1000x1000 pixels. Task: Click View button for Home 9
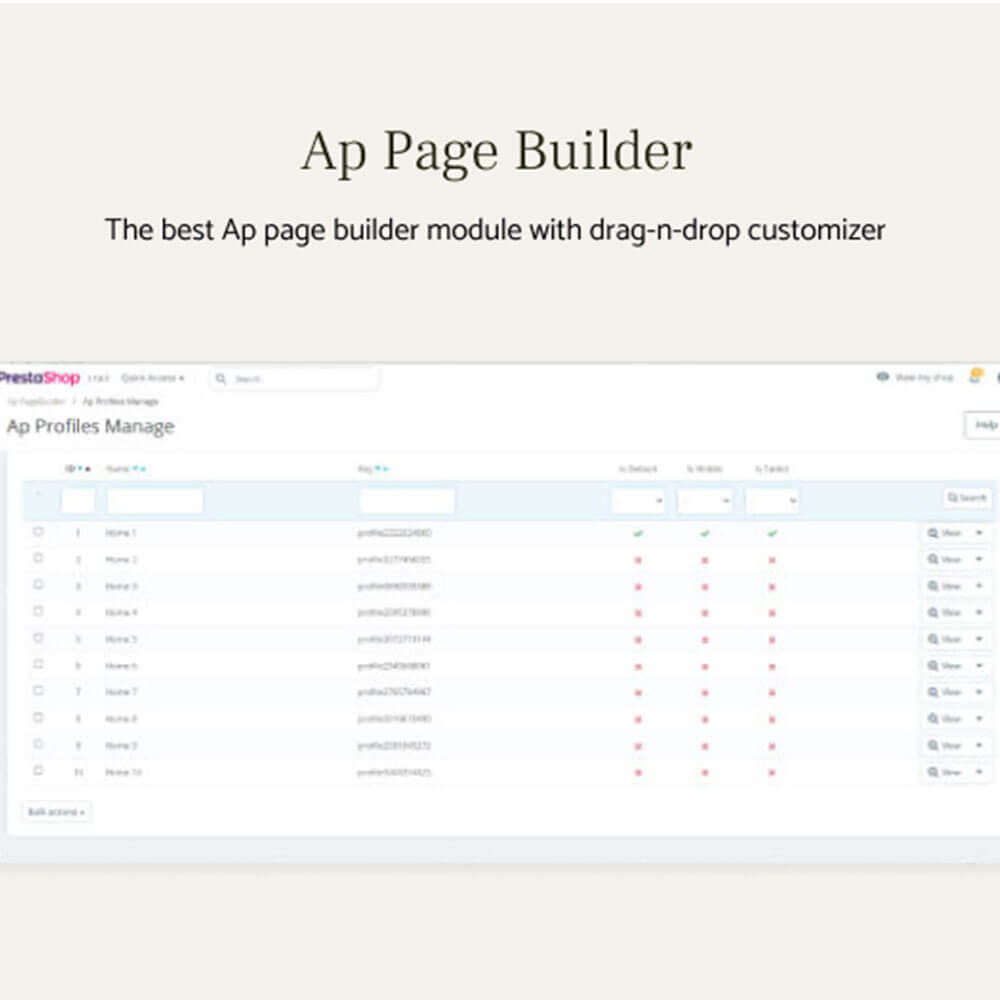point(945,745)
